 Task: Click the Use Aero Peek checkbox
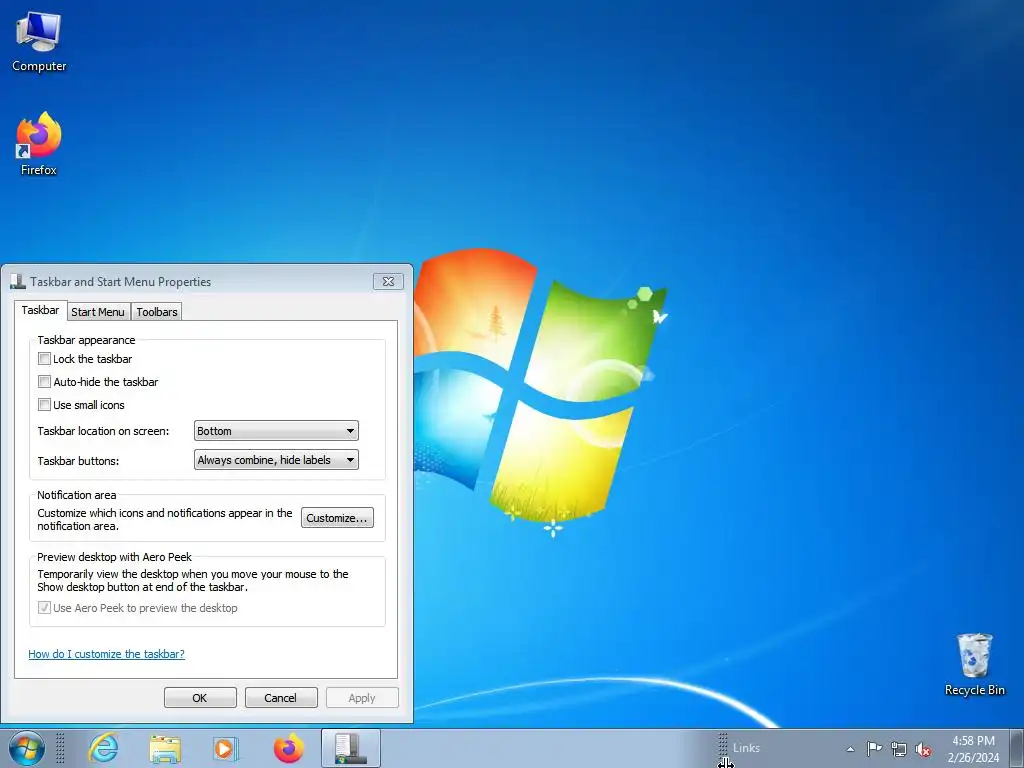click(x=44, y=607)
